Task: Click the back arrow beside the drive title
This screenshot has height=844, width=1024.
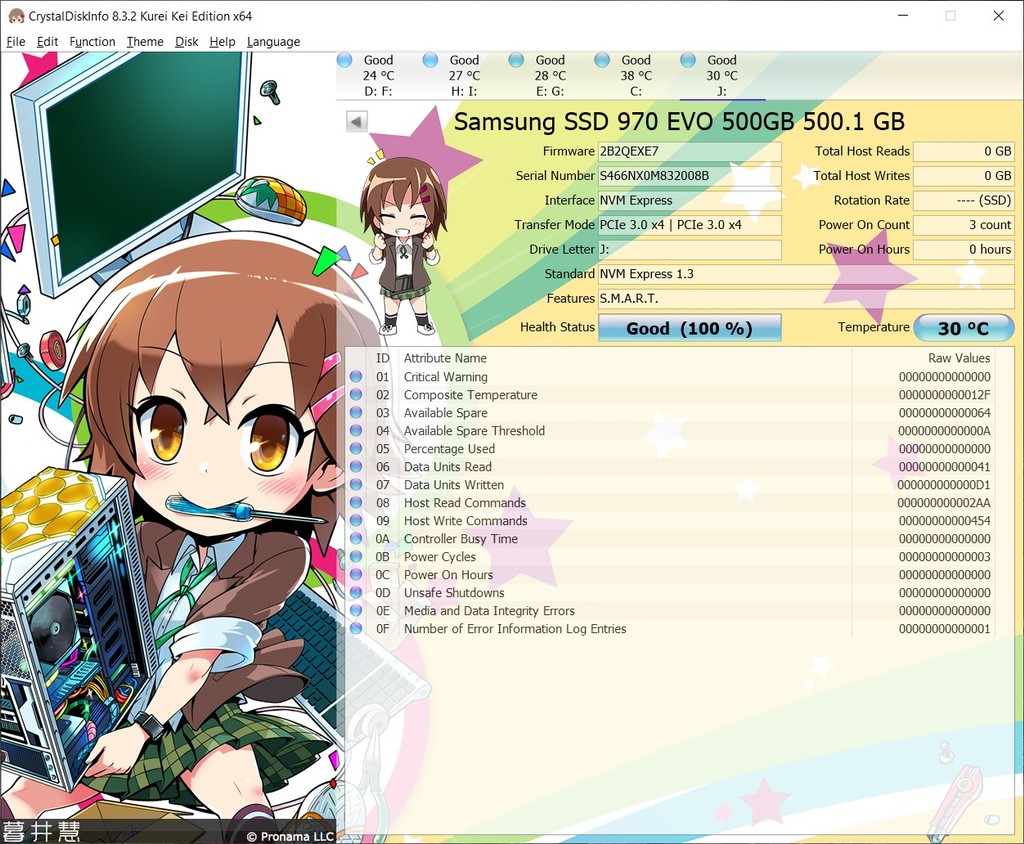Action: click(x=356, y=121)
